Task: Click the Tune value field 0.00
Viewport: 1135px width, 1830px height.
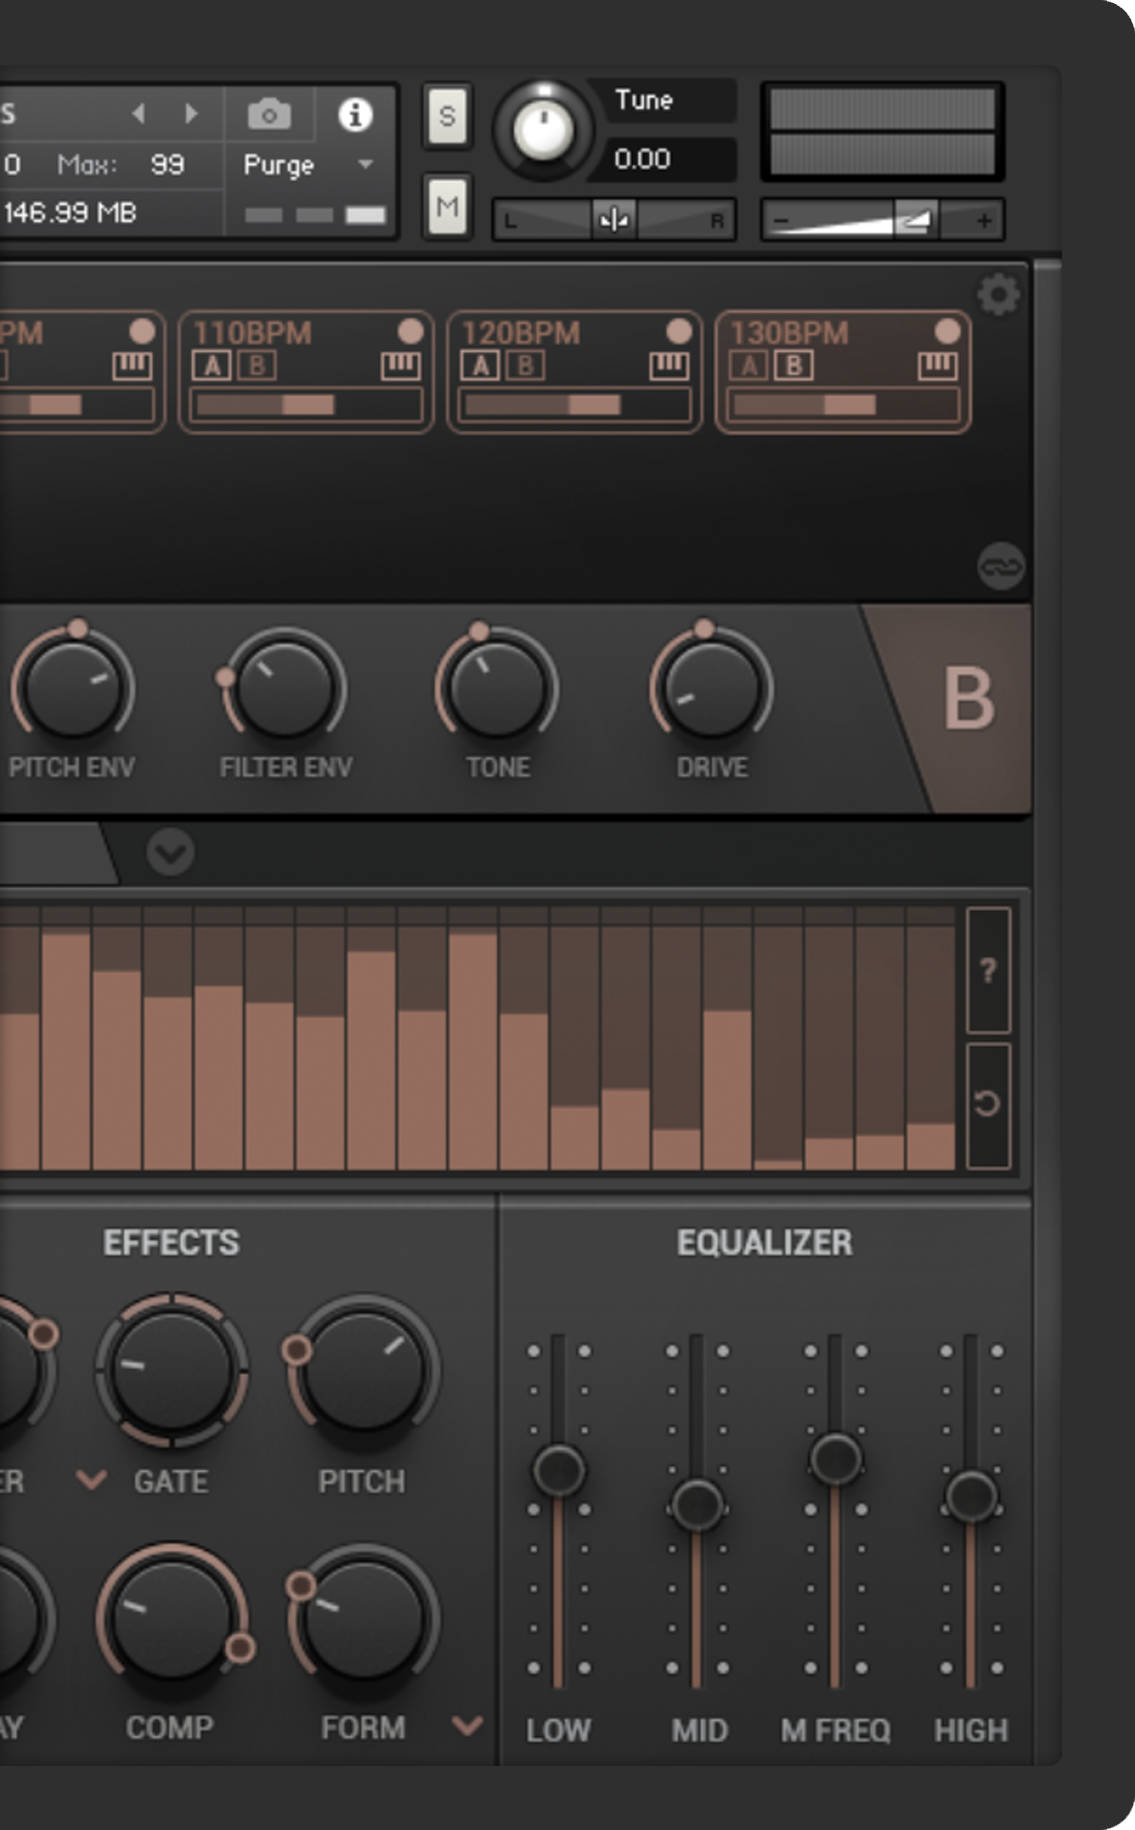Action: coord(662,159)
